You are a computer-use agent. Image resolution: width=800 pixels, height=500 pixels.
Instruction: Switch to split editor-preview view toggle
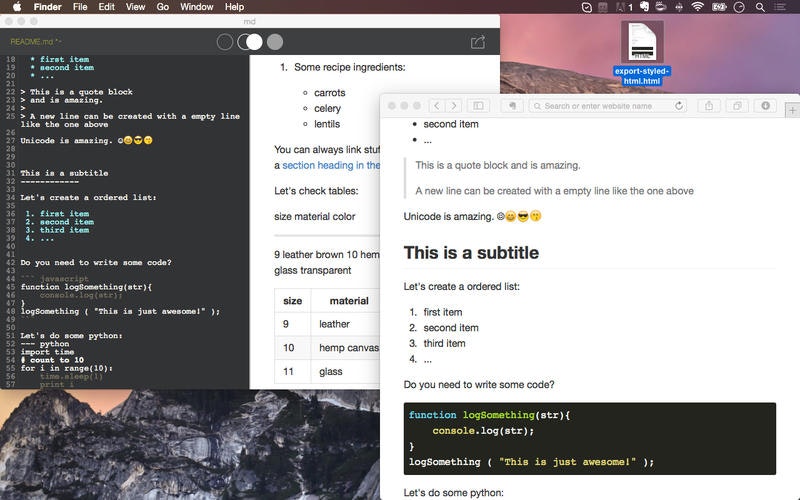(250, 42)
